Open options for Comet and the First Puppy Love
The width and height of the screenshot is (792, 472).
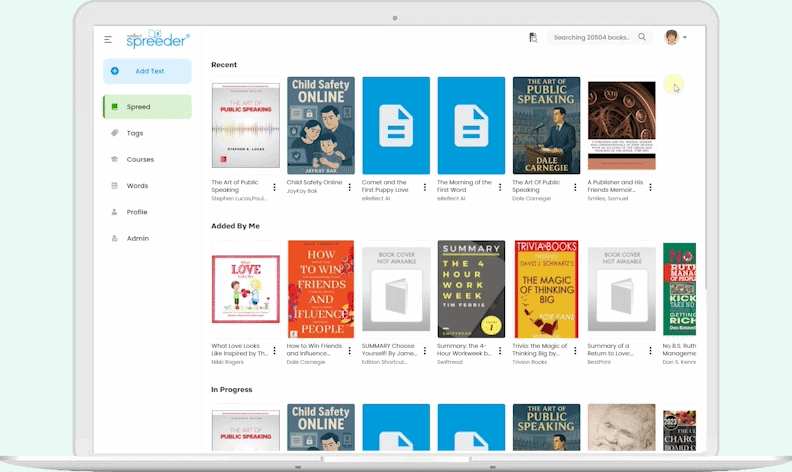pos(425,187)
